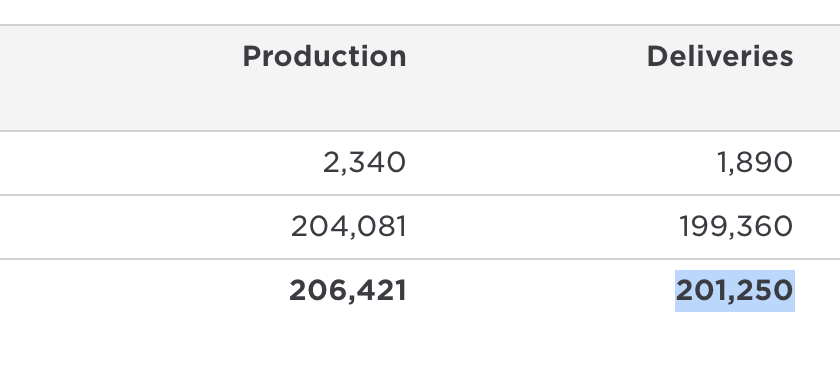Click gray header space beneath Deliveries label
840x370 pixels.
pos(720,101)
